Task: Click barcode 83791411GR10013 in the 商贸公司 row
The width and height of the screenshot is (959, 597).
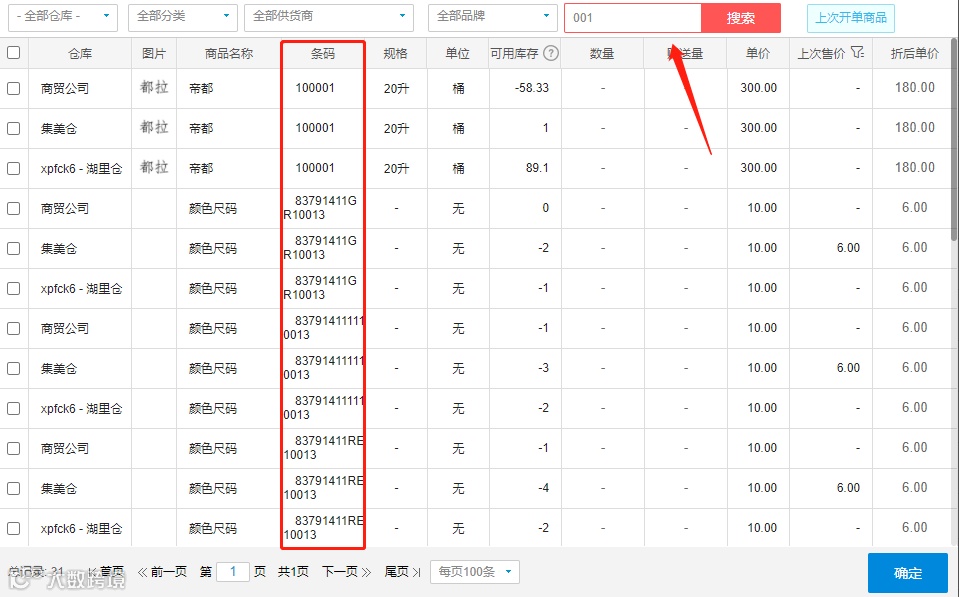Action: coord(320,208)
